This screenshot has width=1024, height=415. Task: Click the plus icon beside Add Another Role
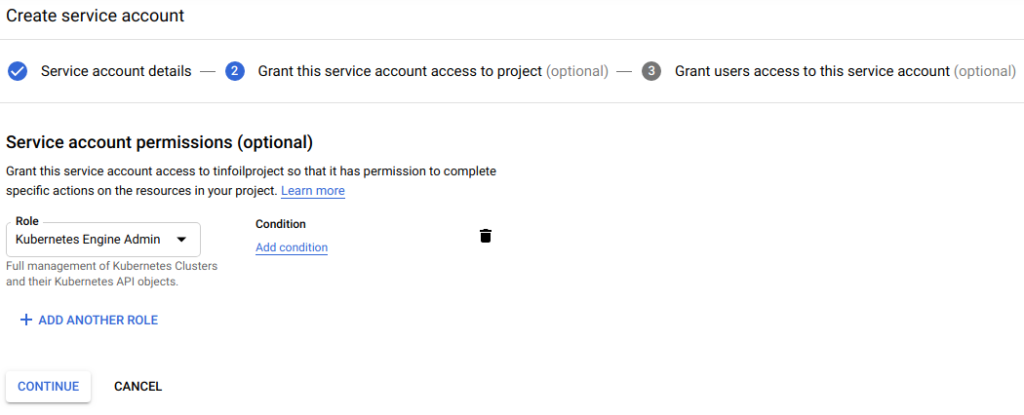(26, 320)
